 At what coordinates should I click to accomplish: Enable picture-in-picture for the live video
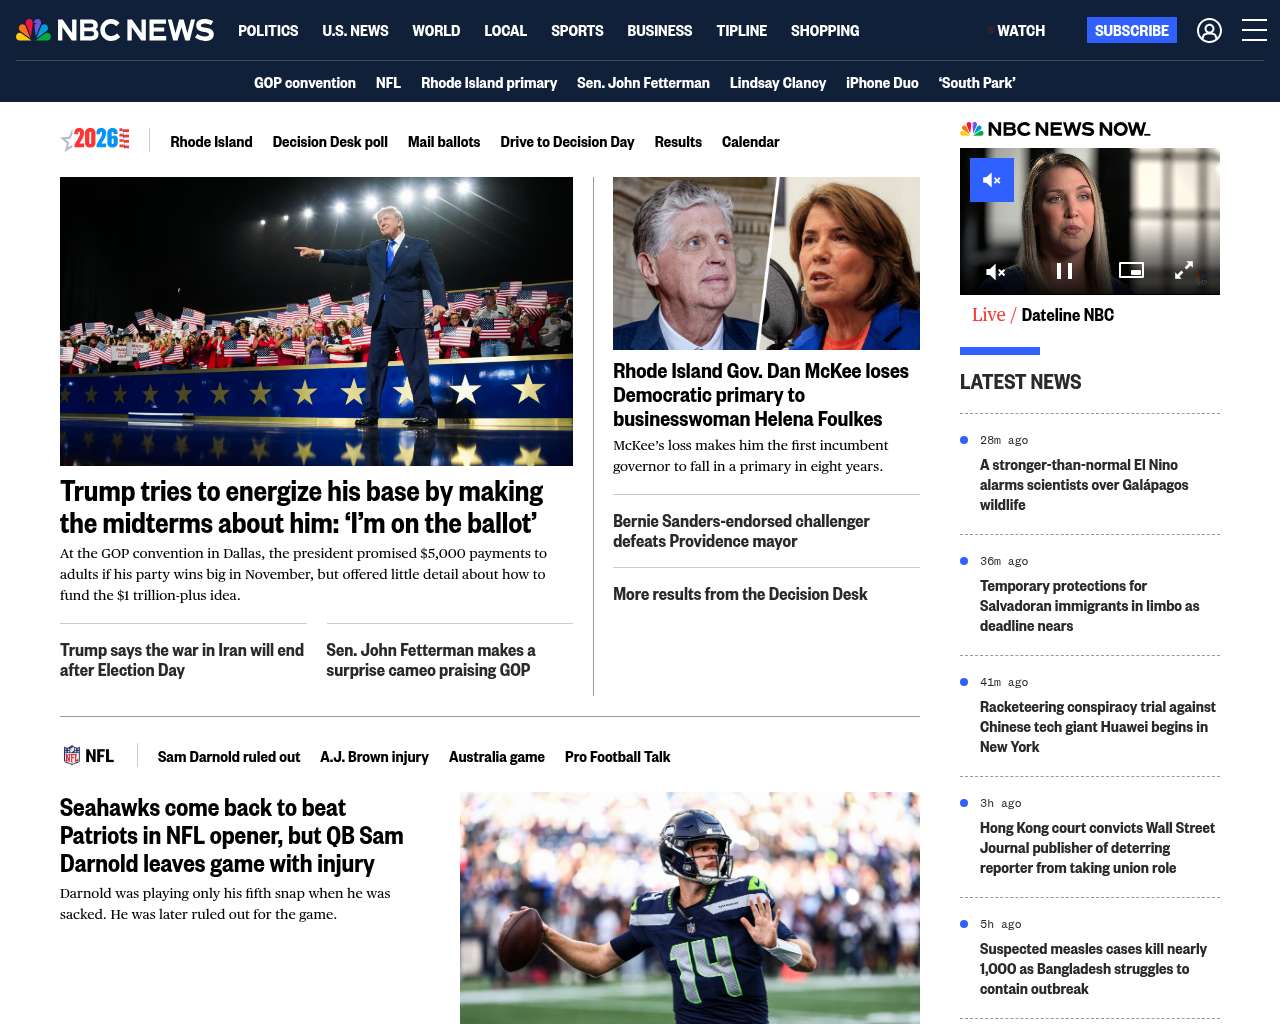[x=1131, y=270]
